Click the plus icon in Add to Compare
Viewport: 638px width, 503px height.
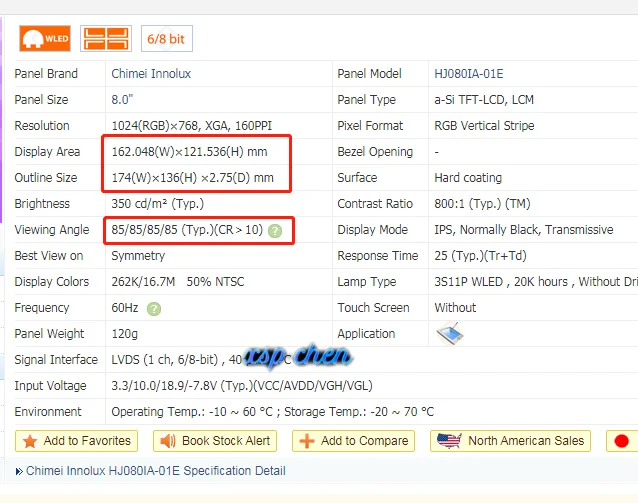point(307,441)
